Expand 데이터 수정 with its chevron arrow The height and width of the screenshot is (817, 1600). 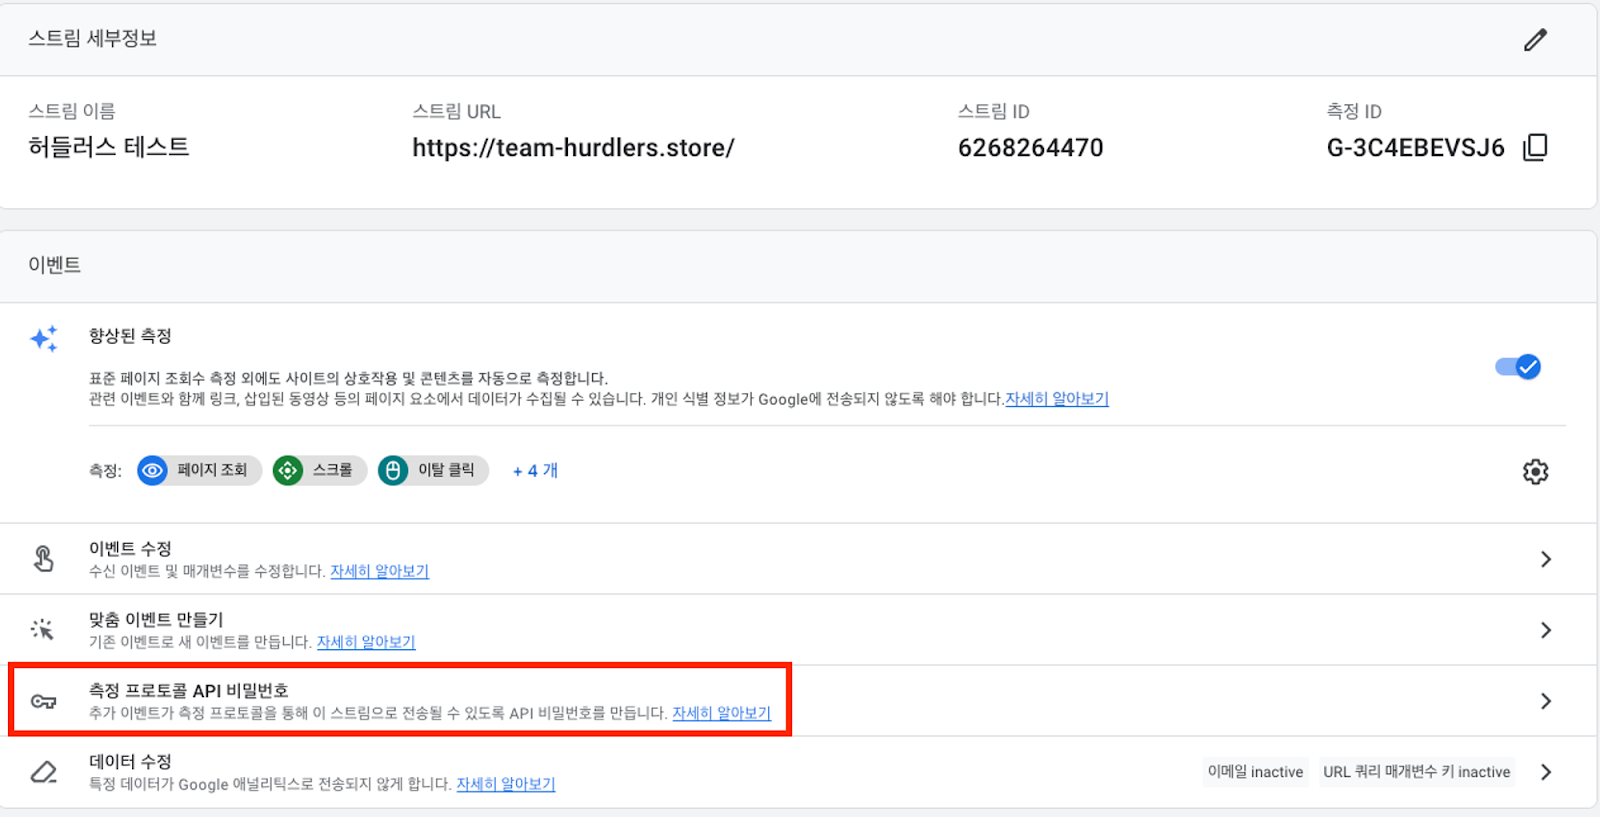(1546, 772)
